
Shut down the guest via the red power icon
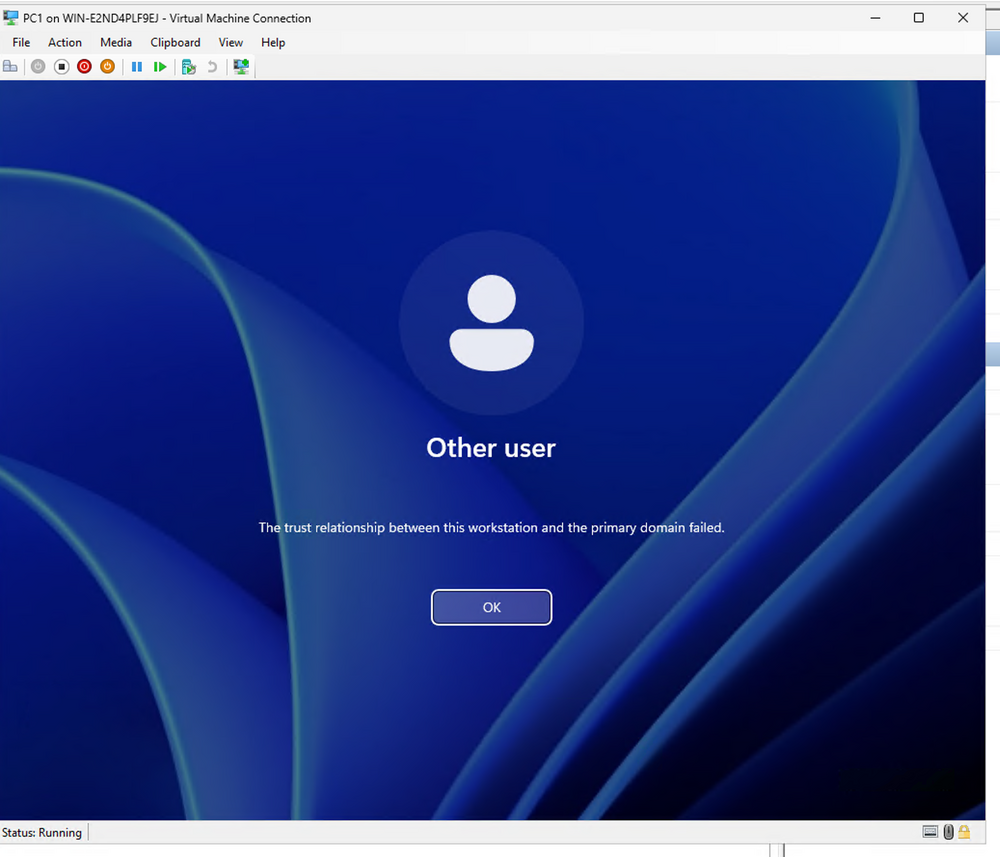[x=84, y=66]
